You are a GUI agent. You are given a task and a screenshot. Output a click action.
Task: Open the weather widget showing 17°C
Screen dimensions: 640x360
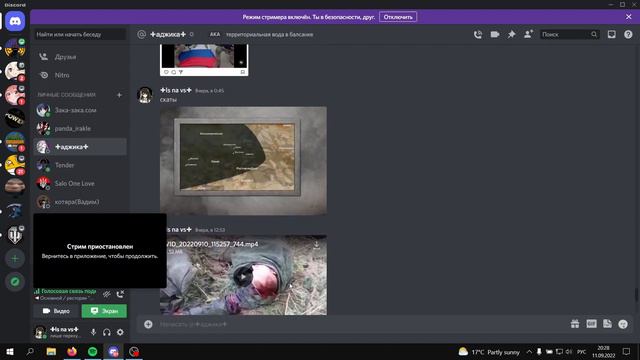(489, 352)
